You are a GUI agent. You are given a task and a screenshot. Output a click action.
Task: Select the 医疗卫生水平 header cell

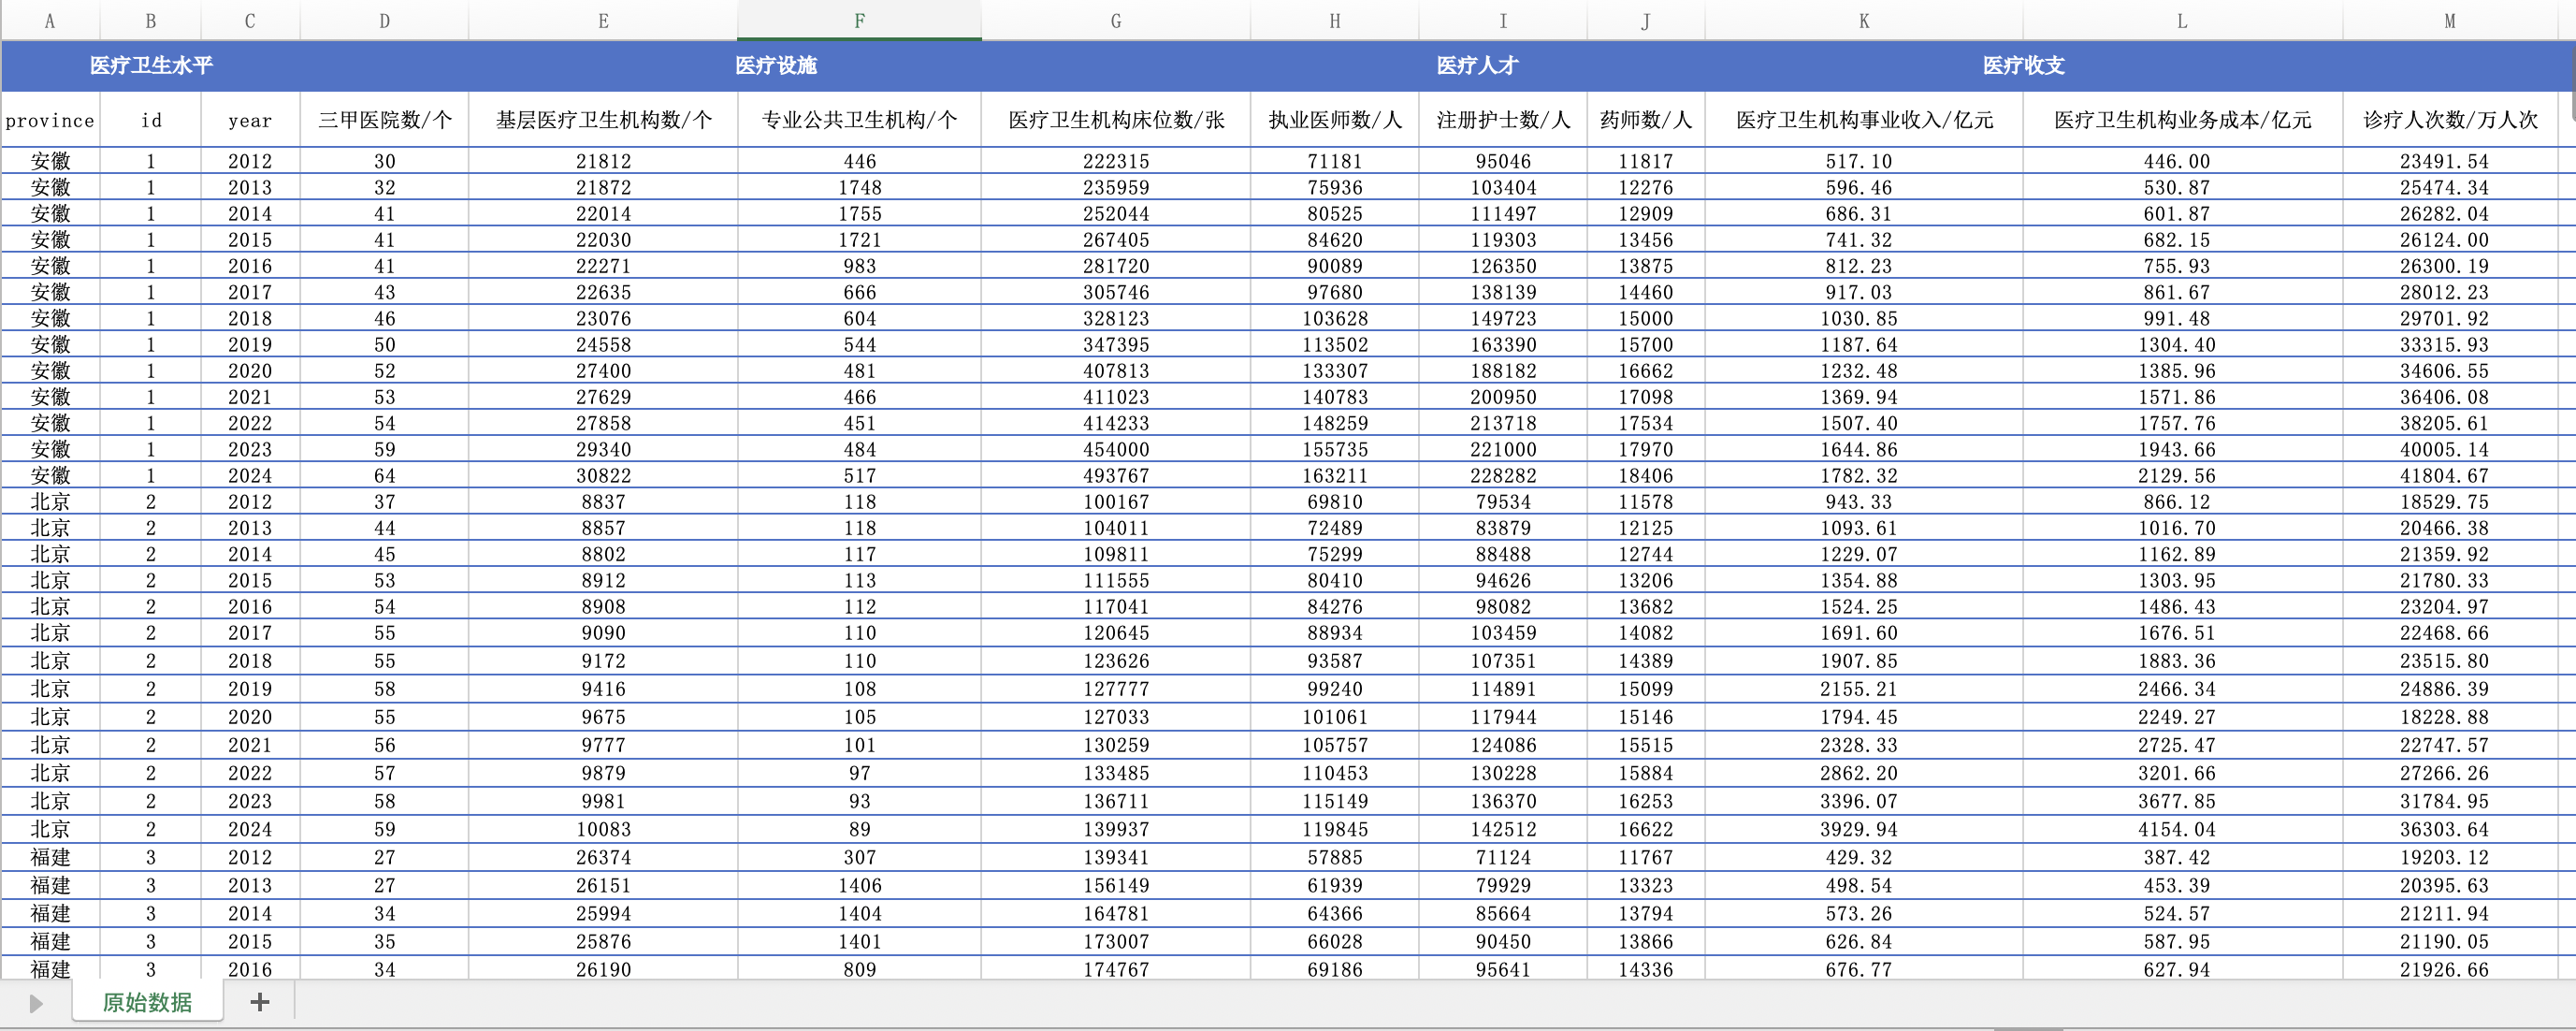tap(151, 65)
